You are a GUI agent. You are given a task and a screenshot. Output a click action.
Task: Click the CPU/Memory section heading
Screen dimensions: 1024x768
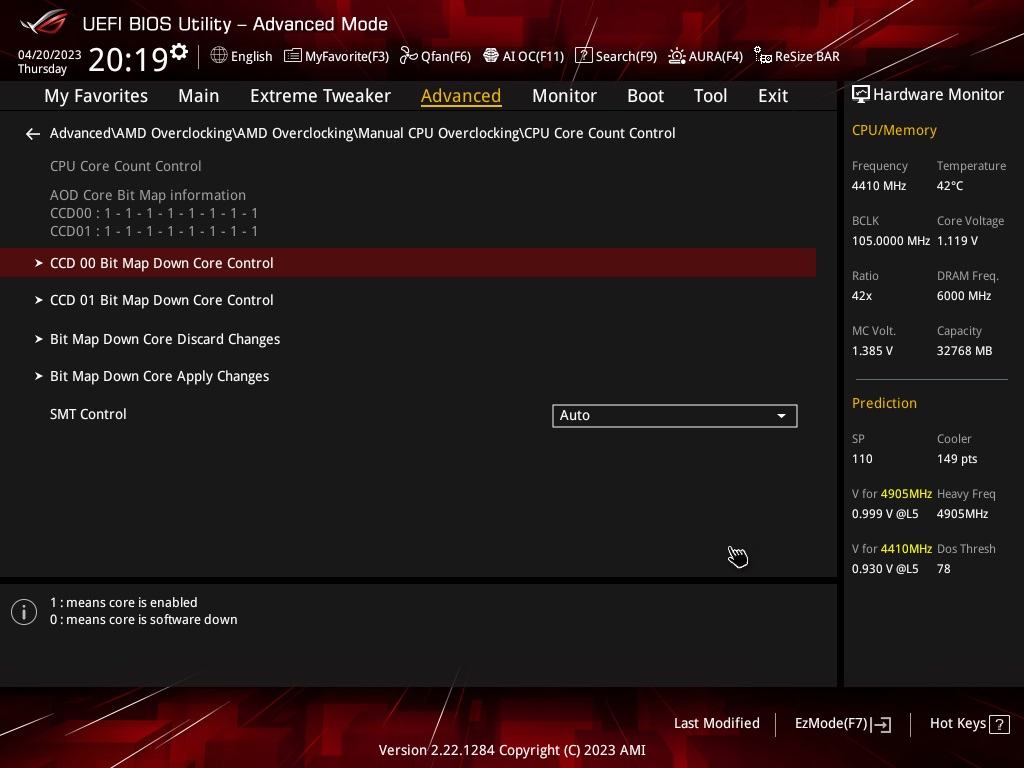pos(894,130)
